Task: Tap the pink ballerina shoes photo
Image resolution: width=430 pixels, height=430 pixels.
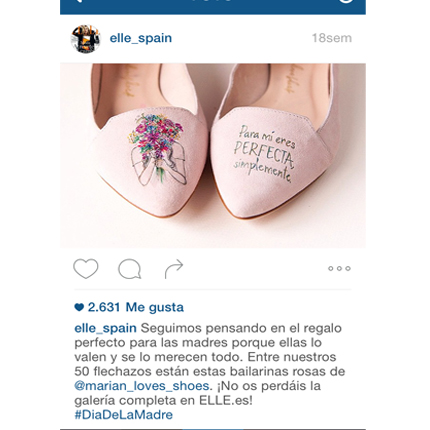Action: pos(213,155)
